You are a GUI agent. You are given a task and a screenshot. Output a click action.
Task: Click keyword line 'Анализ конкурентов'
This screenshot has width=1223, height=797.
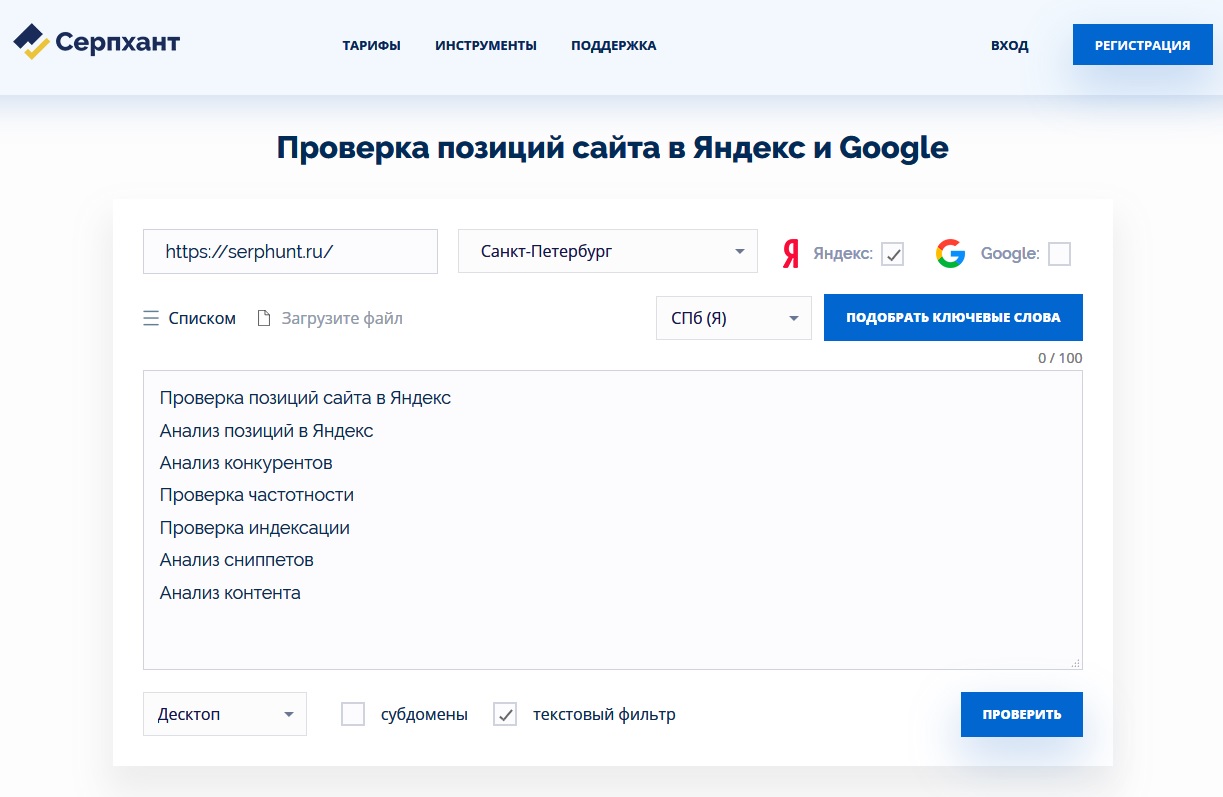[x=246, y=463]
